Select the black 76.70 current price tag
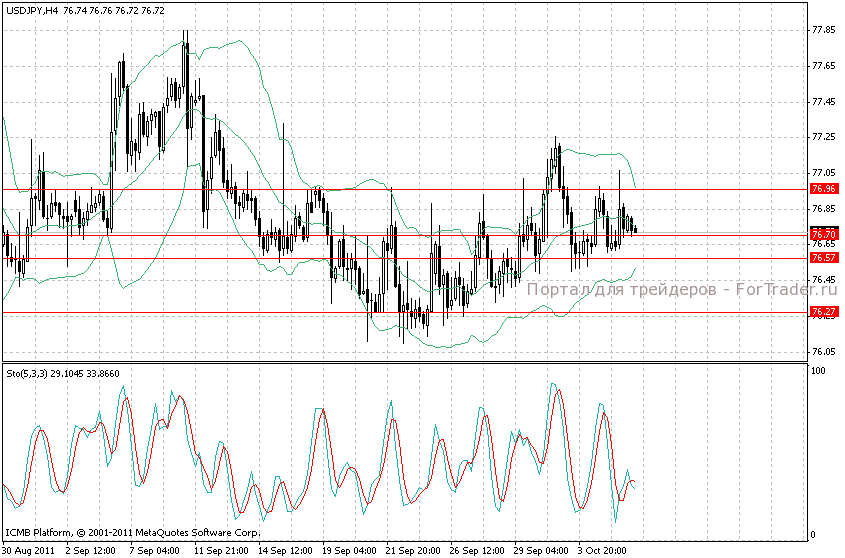The height and width of the screenshot is (558, 845). [823, 233]
